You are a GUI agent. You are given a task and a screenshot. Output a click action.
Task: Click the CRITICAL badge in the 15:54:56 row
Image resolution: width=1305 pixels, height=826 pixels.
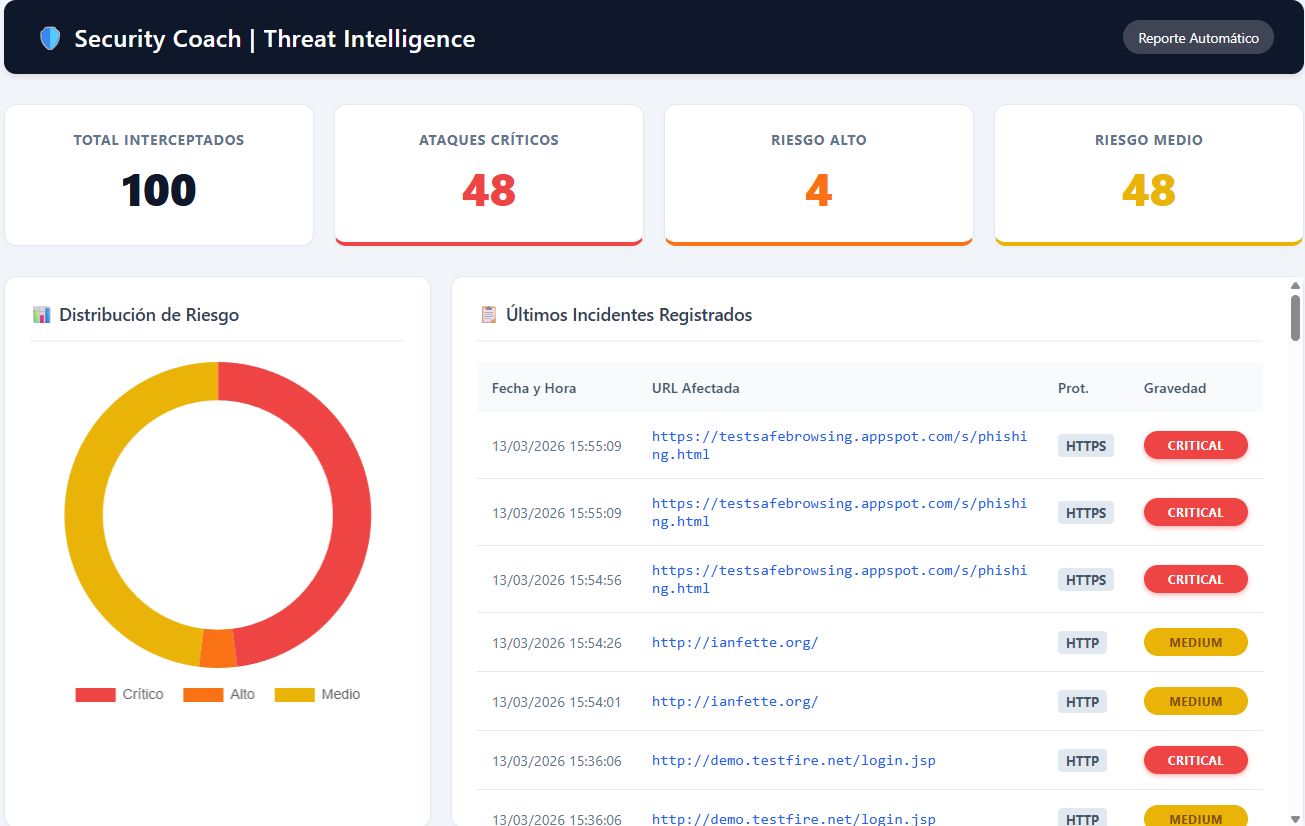1196,579
